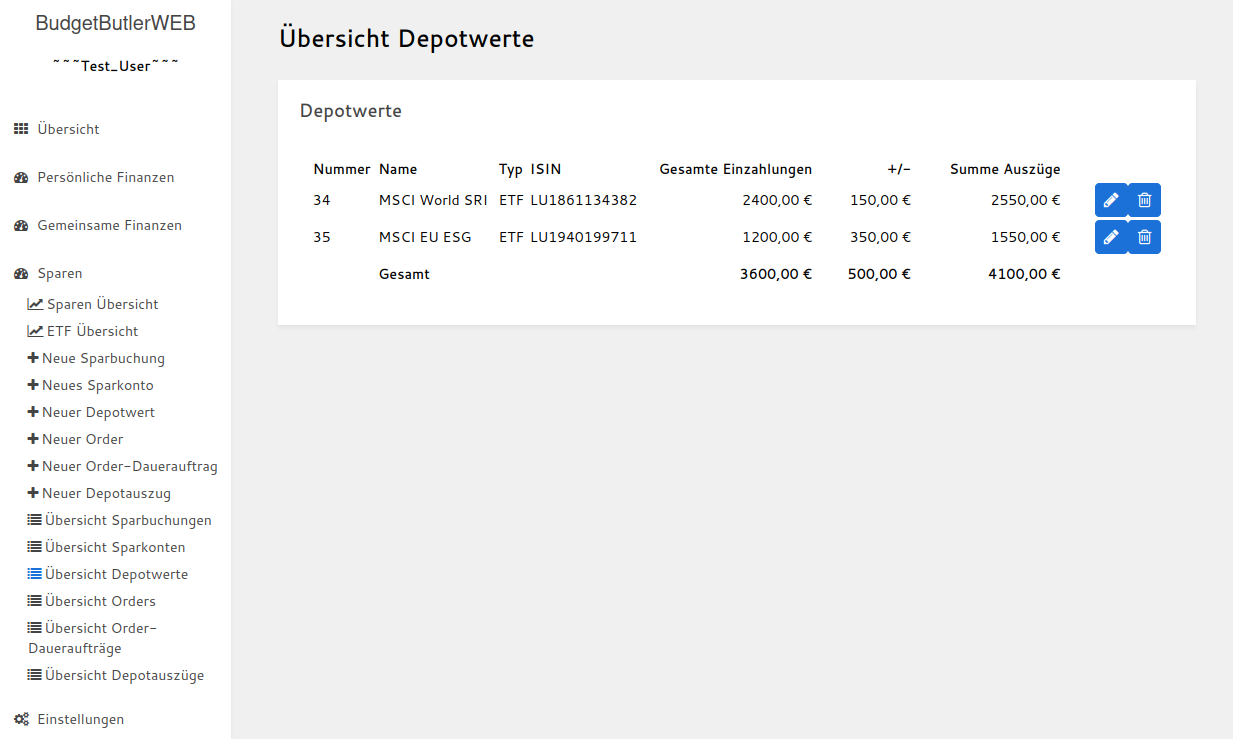Expand the Gemeinsame Finanzen section
The height and width of the screenshot is (739, 1233).
[x=109, y=225]
